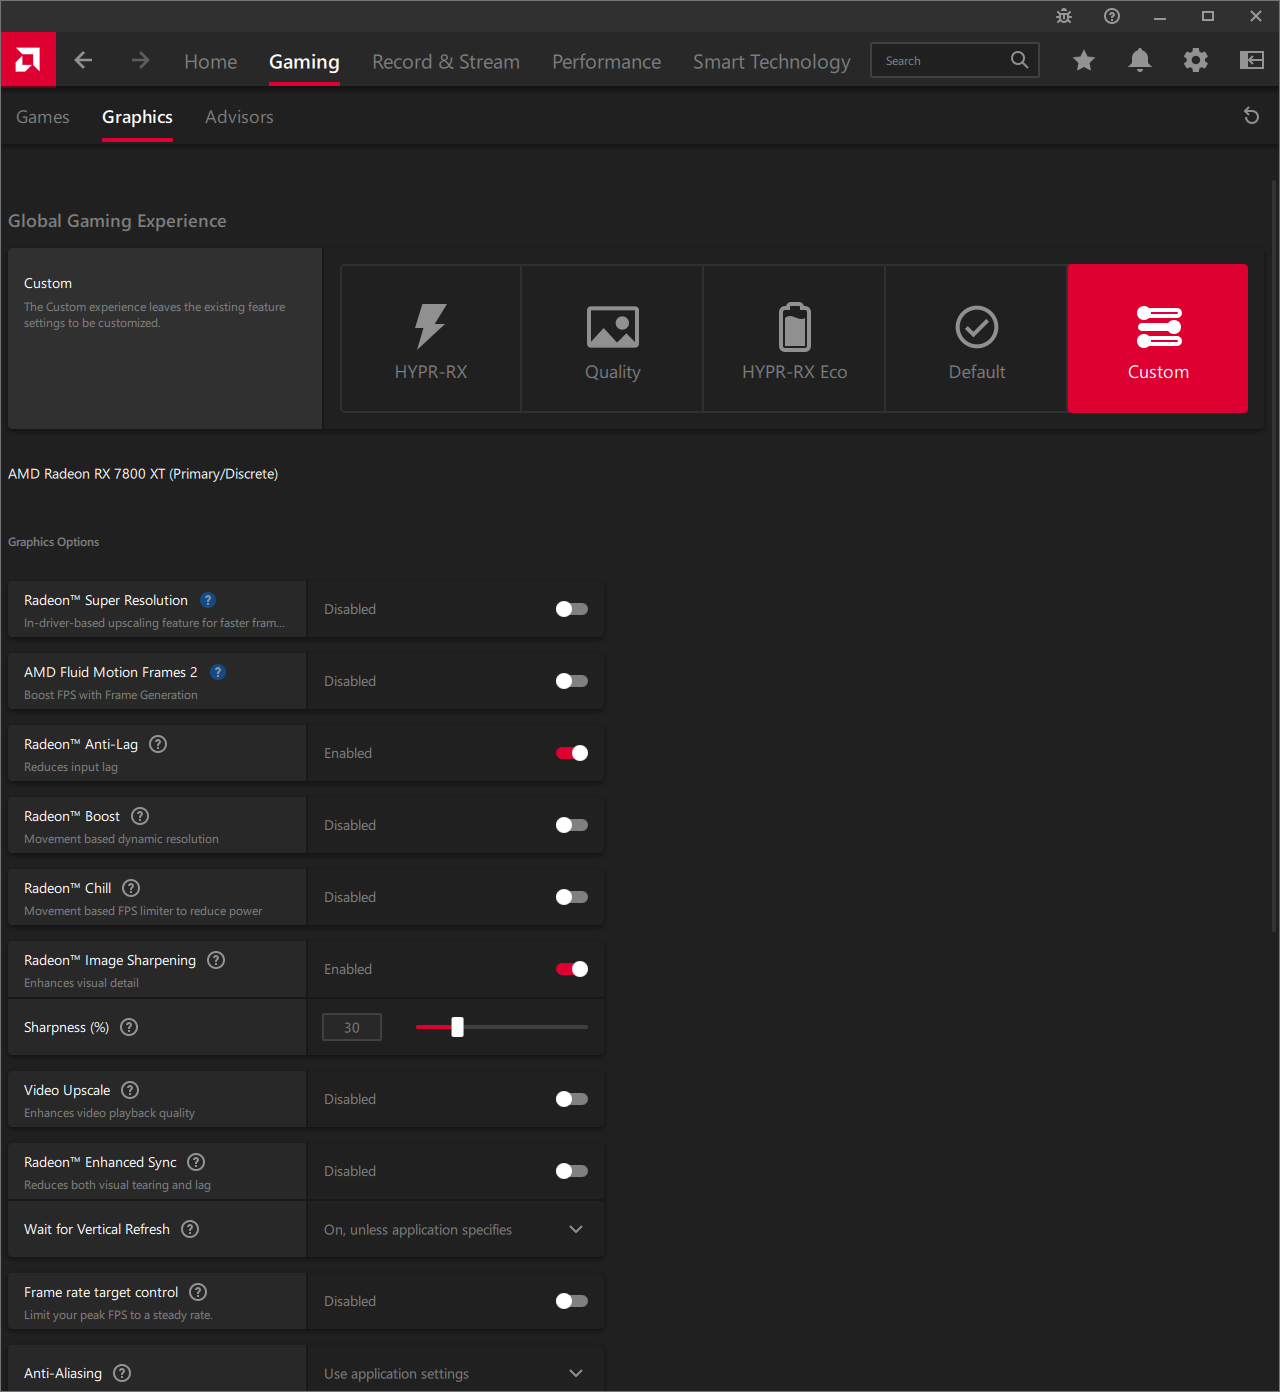Open the Performance tab
This screenshot has height=1392, width=1280.
click(x=606, y=61)
